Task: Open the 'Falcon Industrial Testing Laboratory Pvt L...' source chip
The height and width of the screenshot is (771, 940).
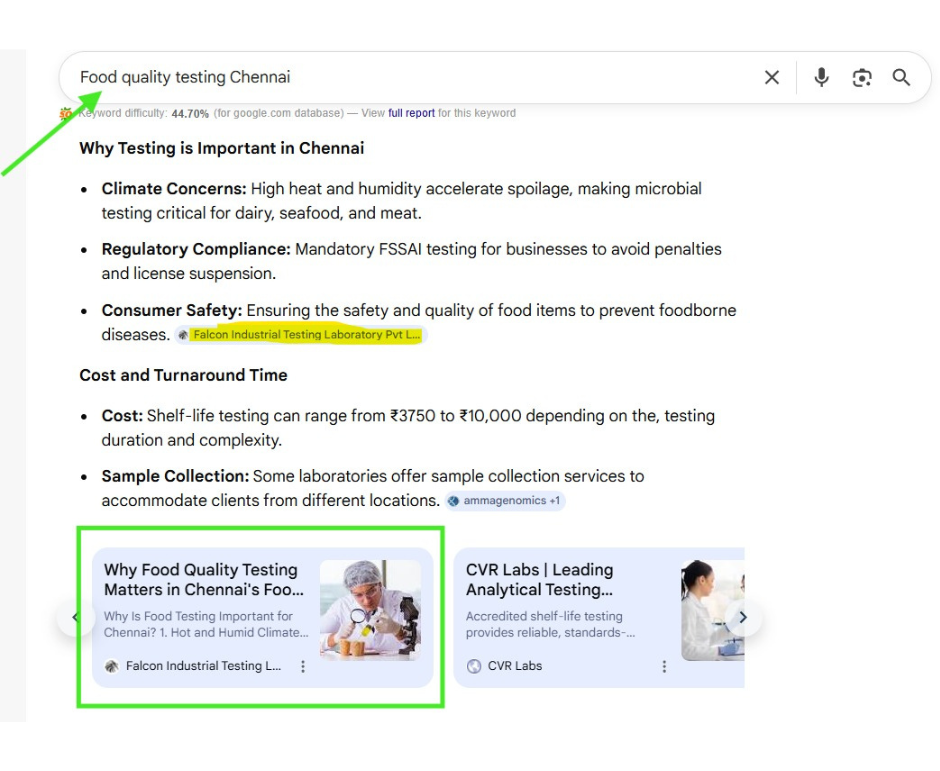Action: 300,335
